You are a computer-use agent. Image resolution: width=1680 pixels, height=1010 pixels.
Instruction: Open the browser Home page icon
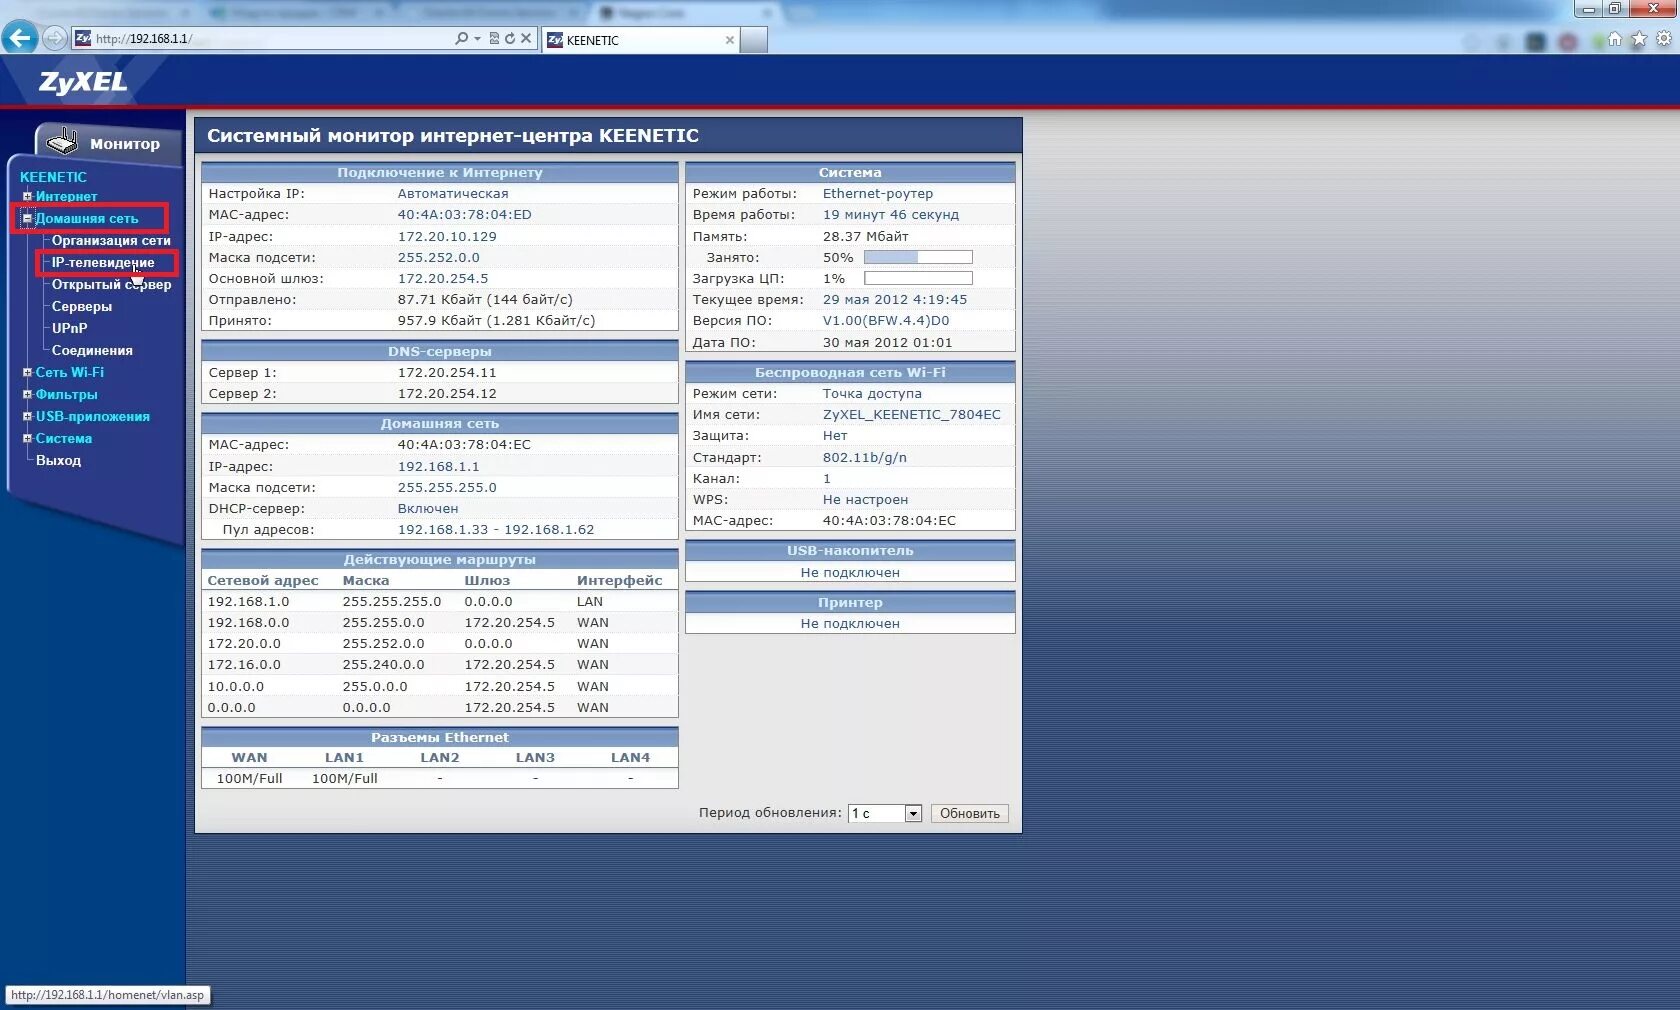coord(1614,40)
